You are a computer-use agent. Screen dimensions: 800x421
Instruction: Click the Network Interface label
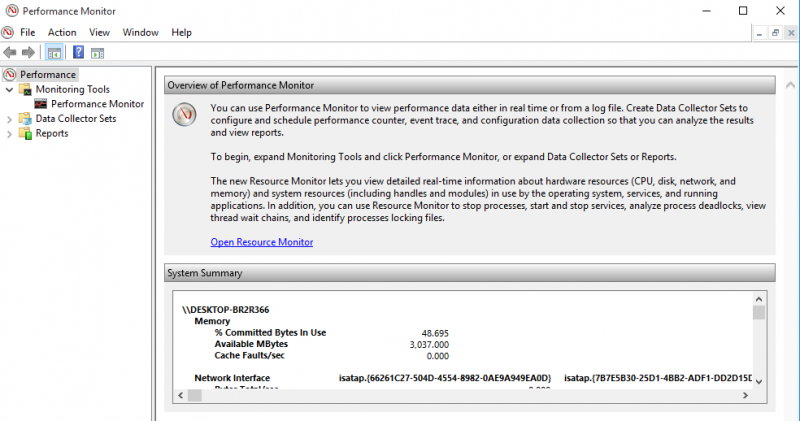232,378
